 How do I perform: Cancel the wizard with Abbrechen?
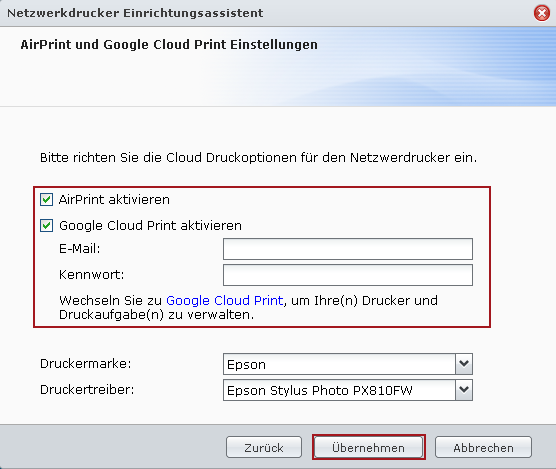(x=483, y=447)
